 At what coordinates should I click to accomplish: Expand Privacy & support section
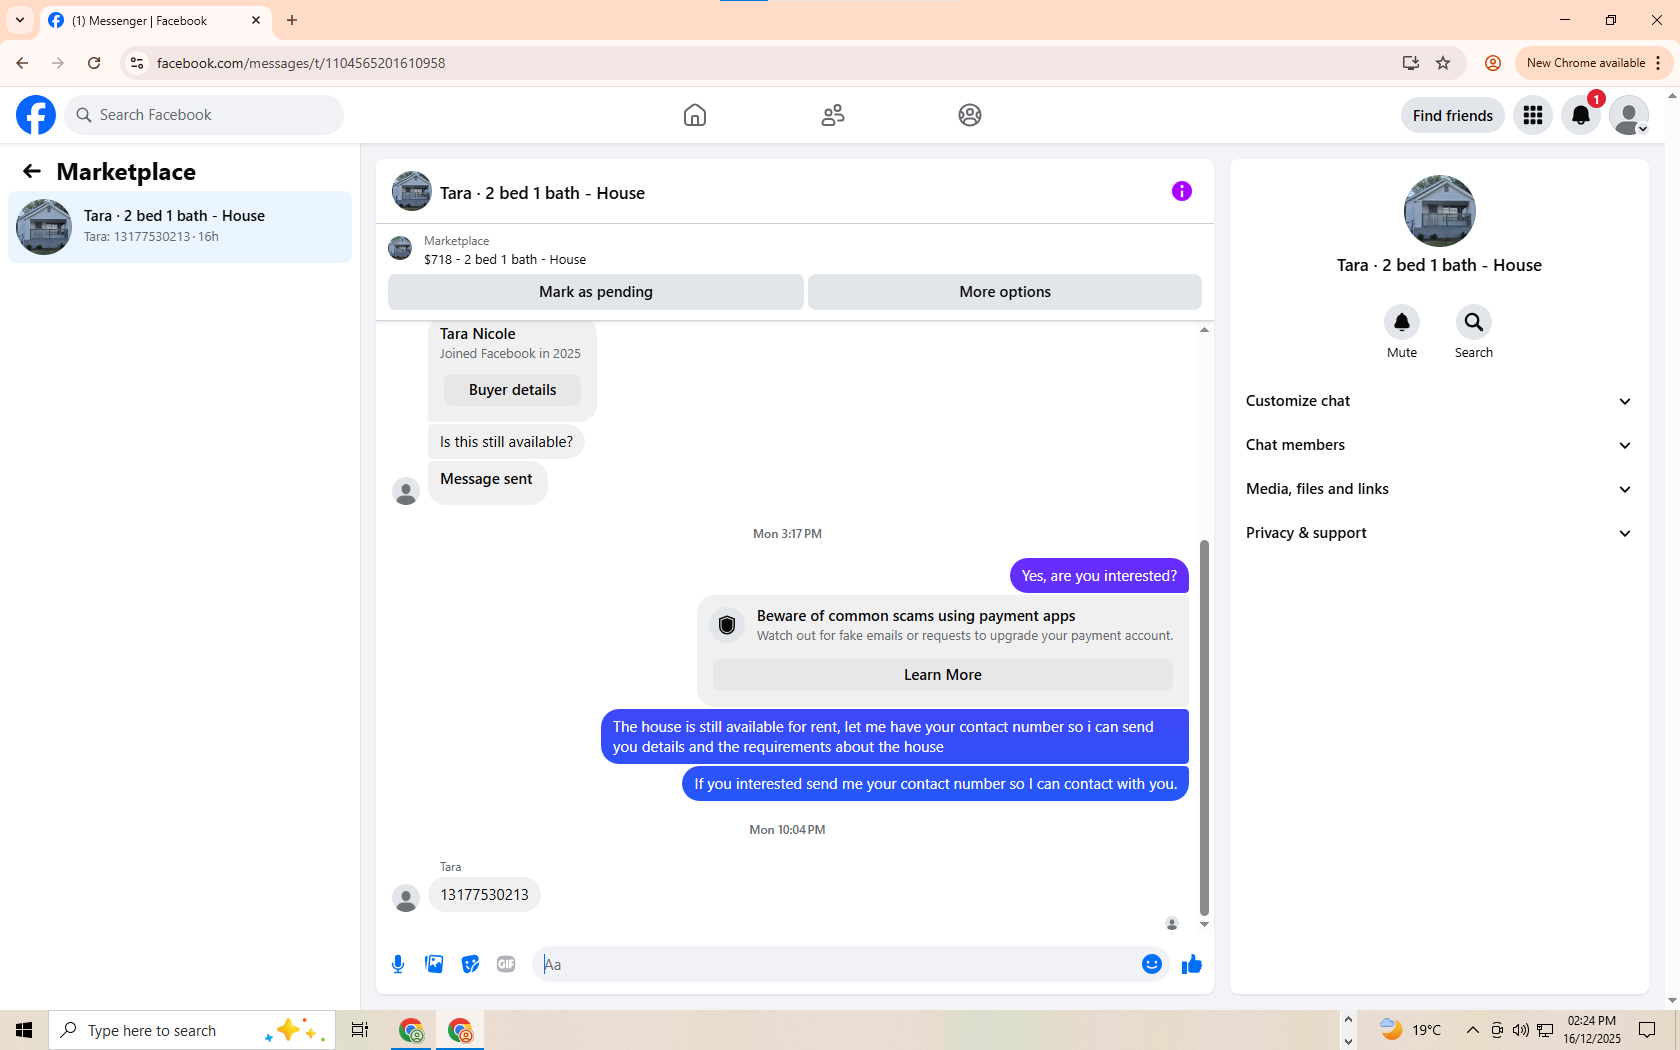pyautogui.click(x=1440, y=533)
